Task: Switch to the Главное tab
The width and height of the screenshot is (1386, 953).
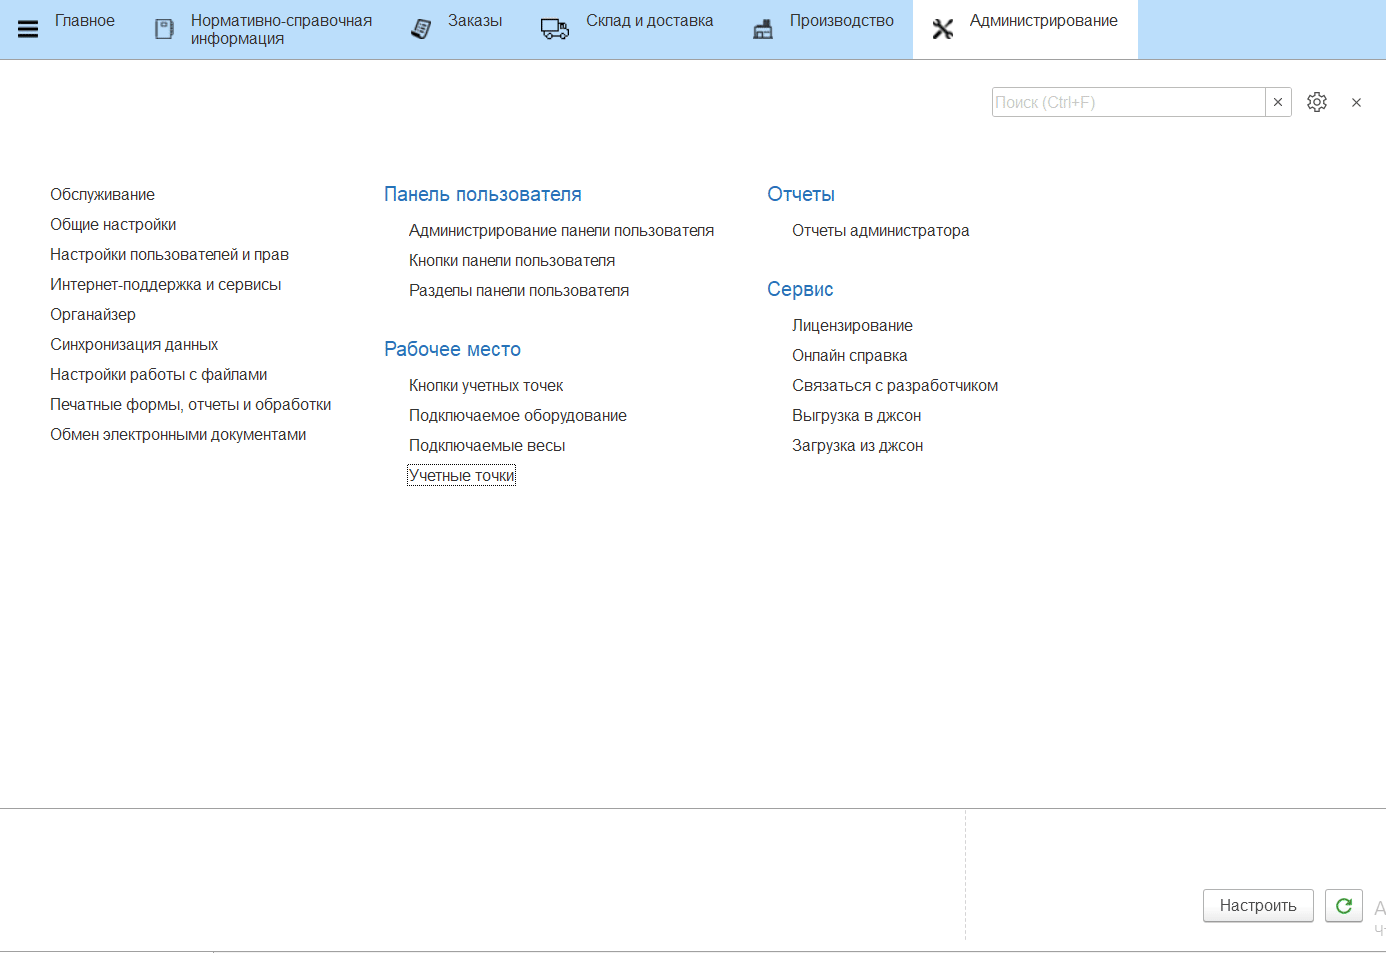Action: point(84,21)
